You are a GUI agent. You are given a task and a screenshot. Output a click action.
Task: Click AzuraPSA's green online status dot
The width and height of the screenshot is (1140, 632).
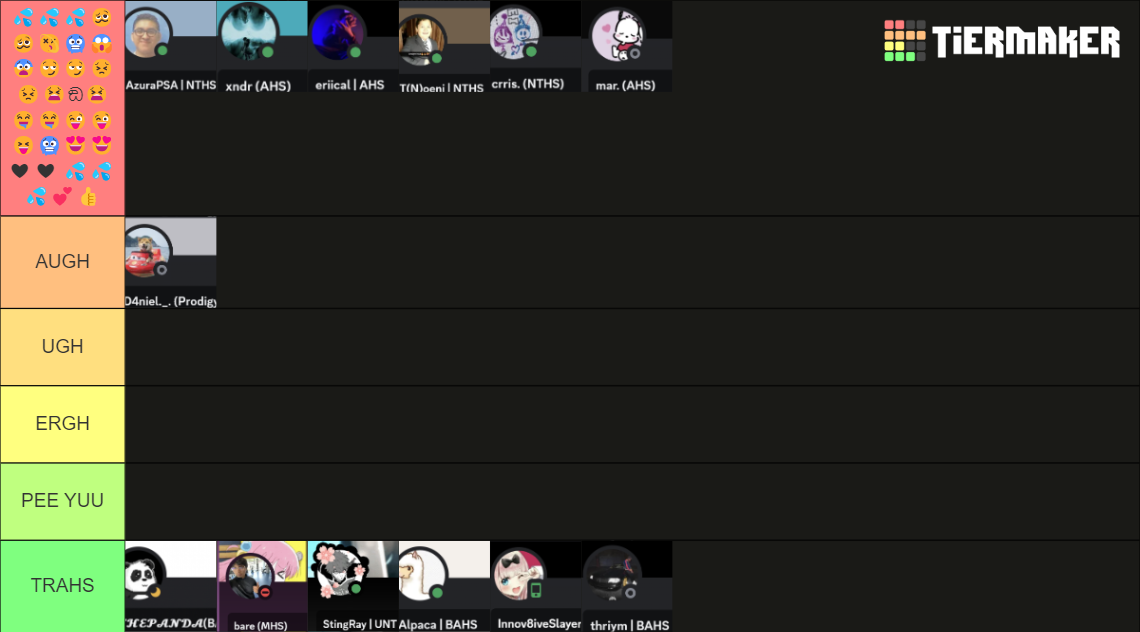[163, 51]
